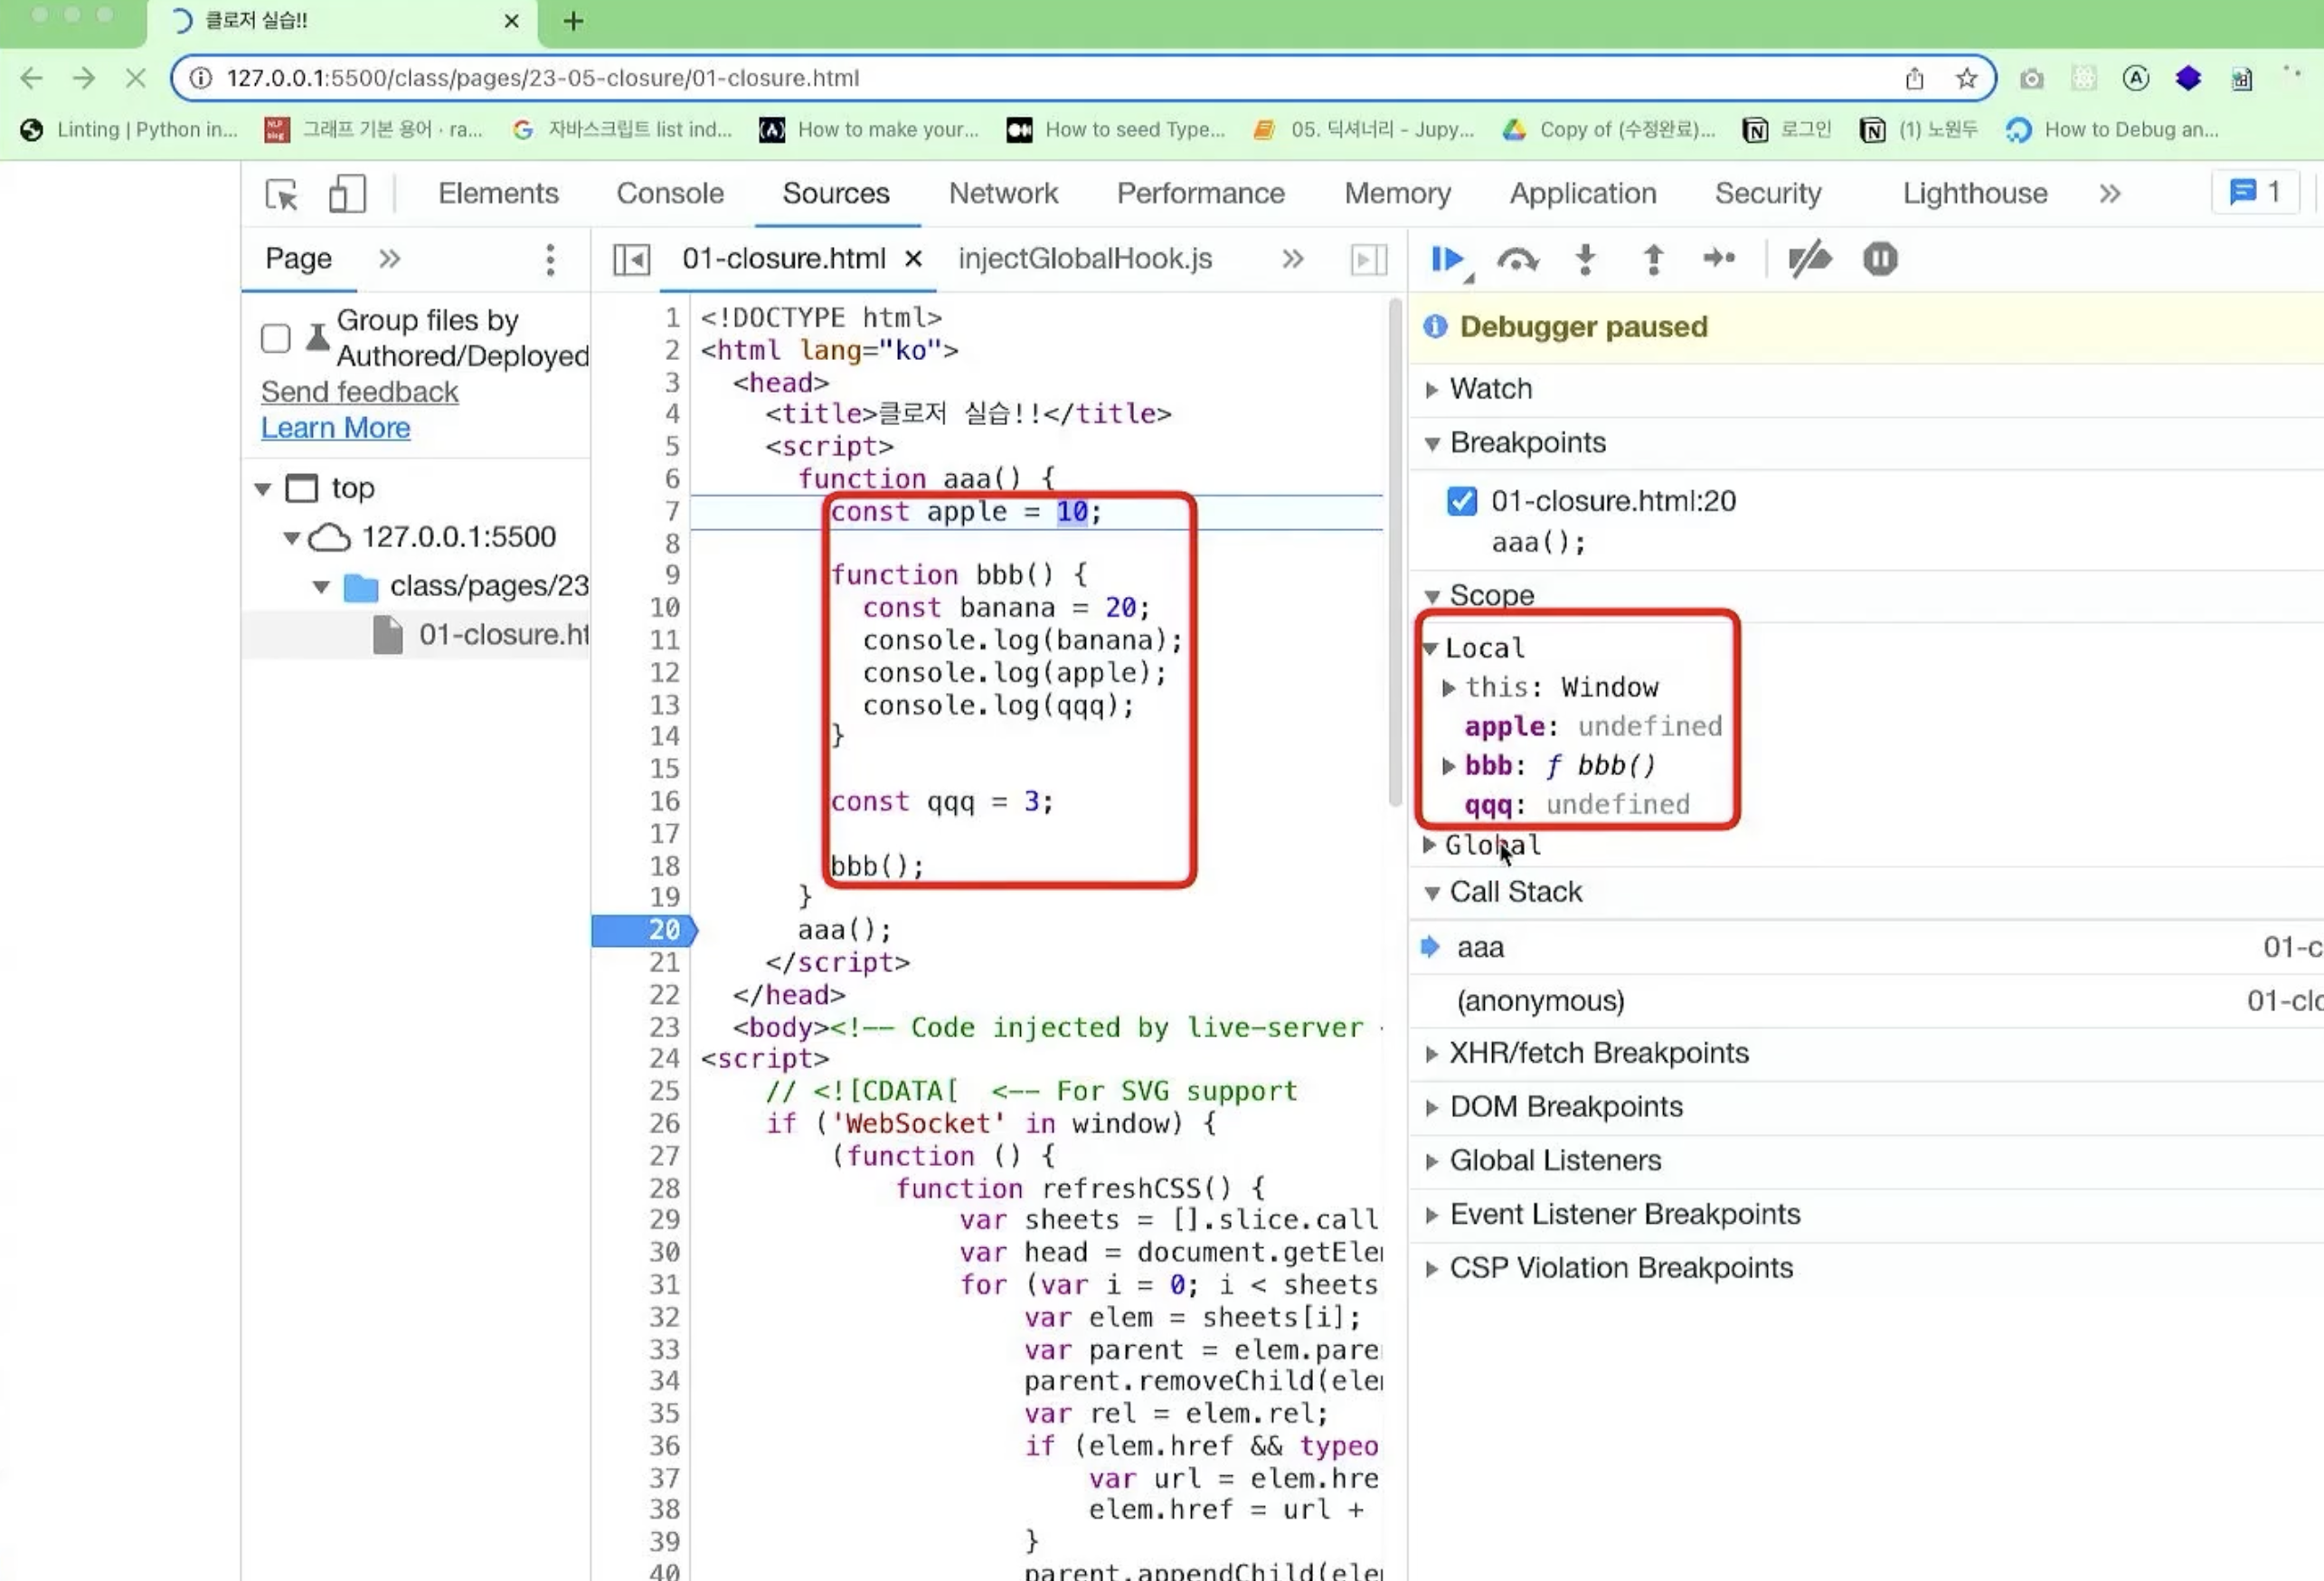Collapse the 127.0.0.1:5500 tree node
This screenshot has height=1581, width=2324.
[x=291, y=538]
